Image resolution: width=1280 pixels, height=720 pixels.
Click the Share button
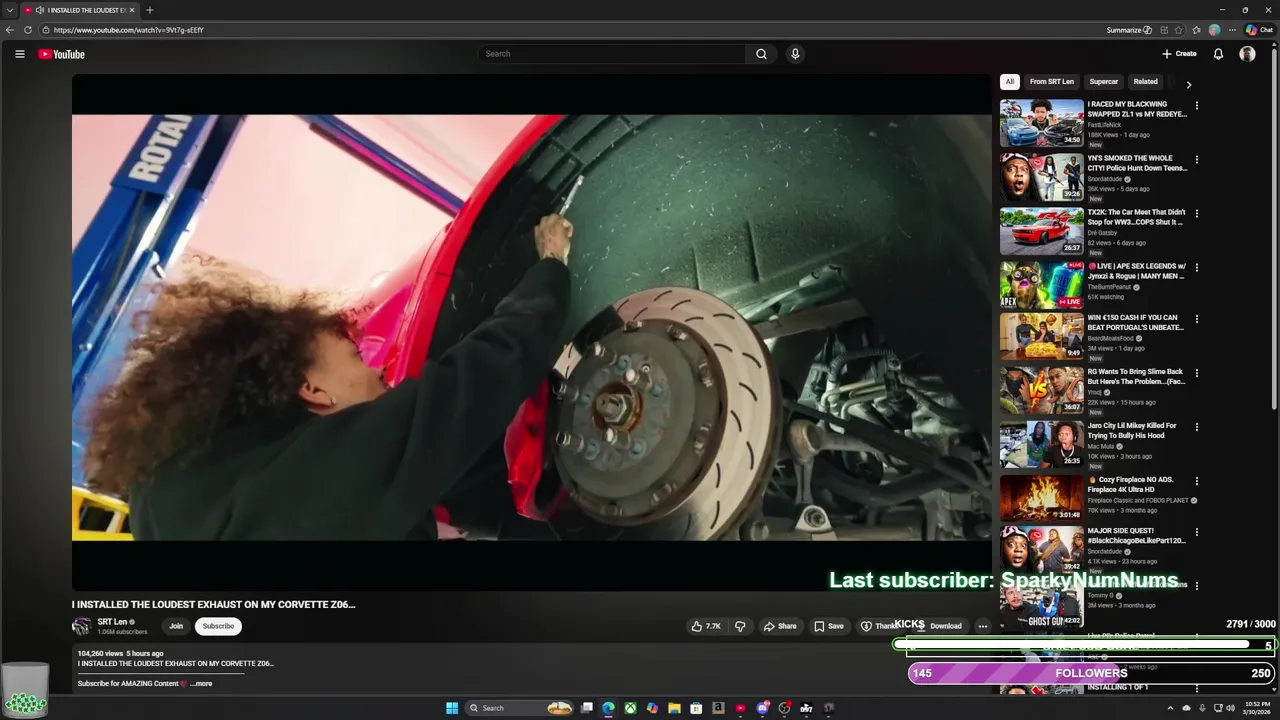[780, 626]
